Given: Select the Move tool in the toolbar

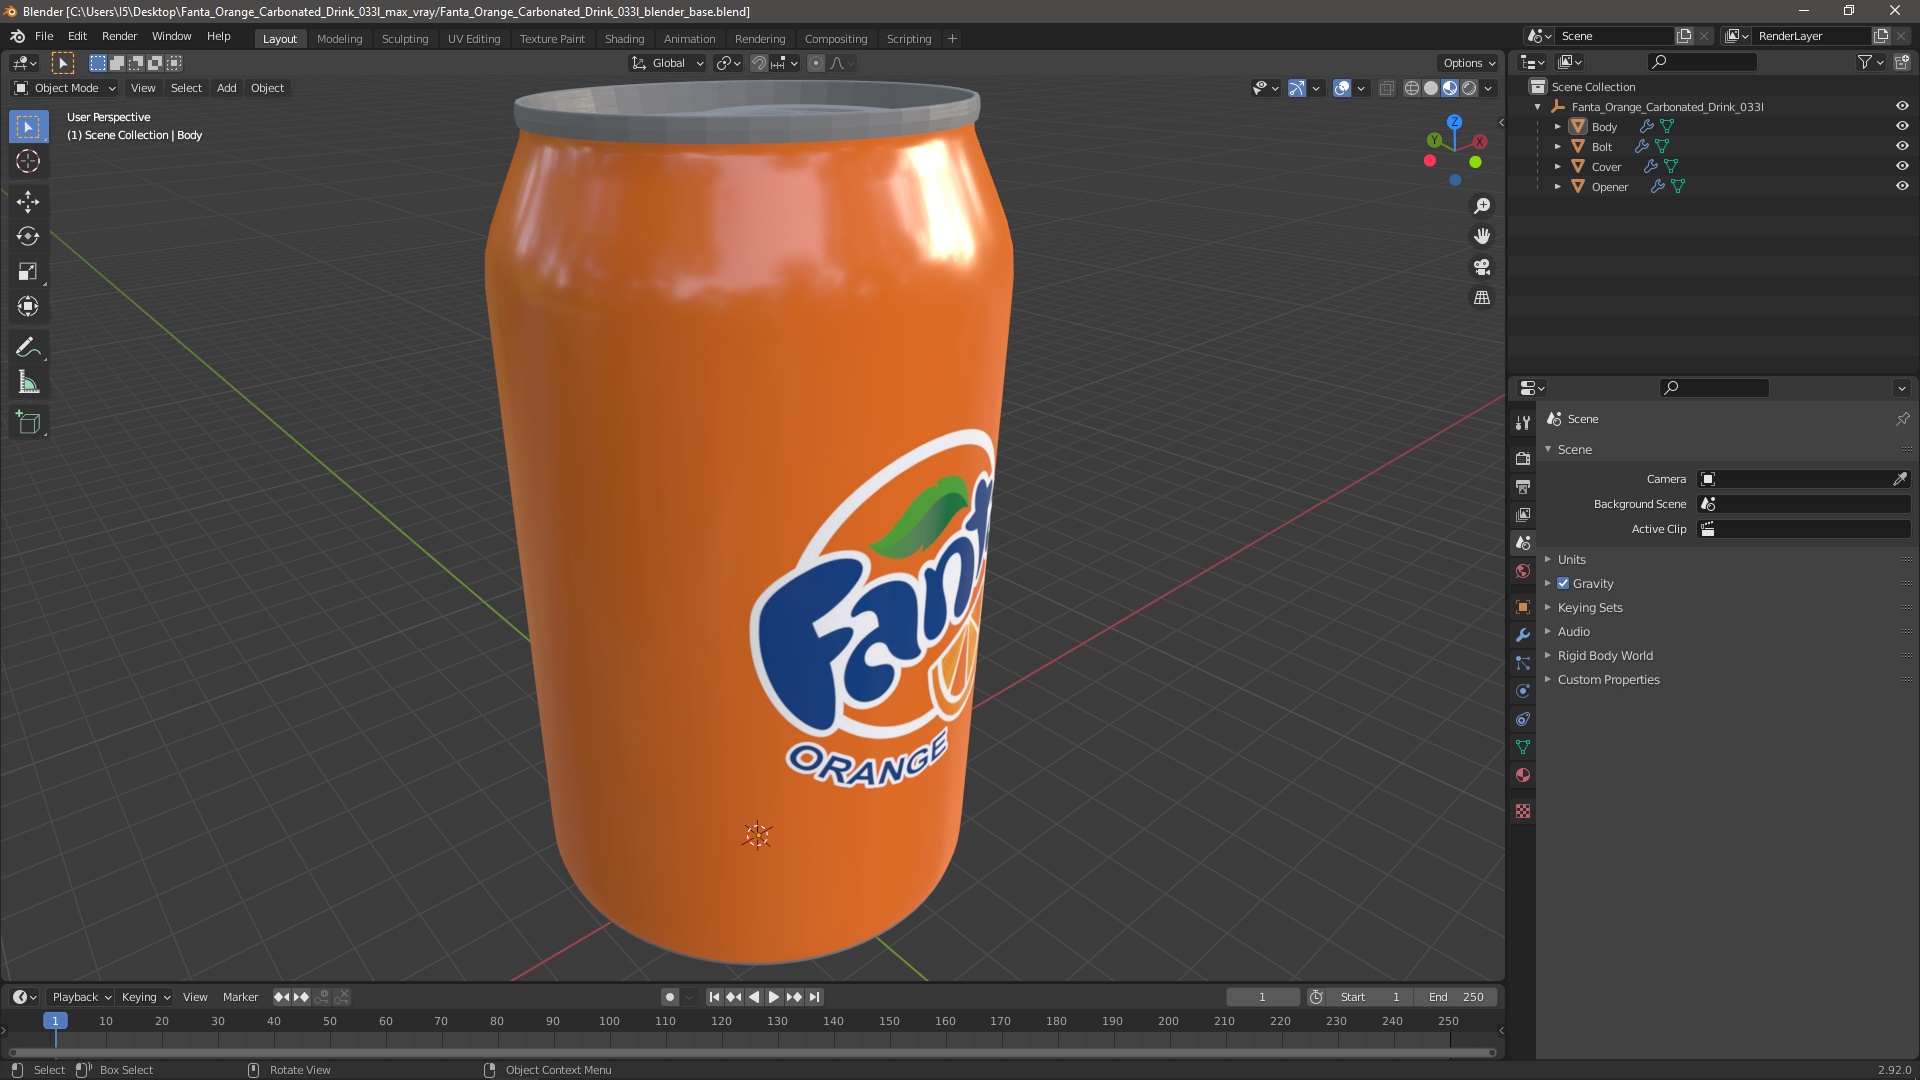Looking at the screenshot, I should [28, 201].
